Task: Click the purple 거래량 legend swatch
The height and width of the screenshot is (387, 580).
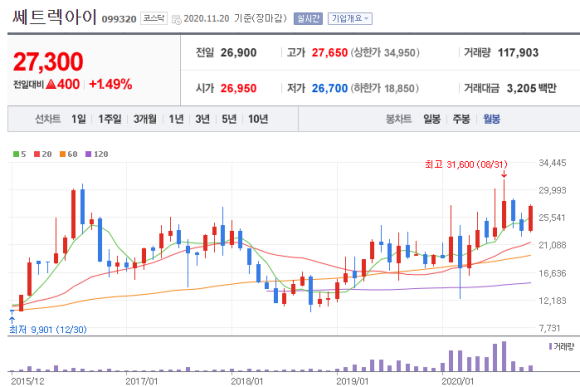Action: (x=550, y=346)
